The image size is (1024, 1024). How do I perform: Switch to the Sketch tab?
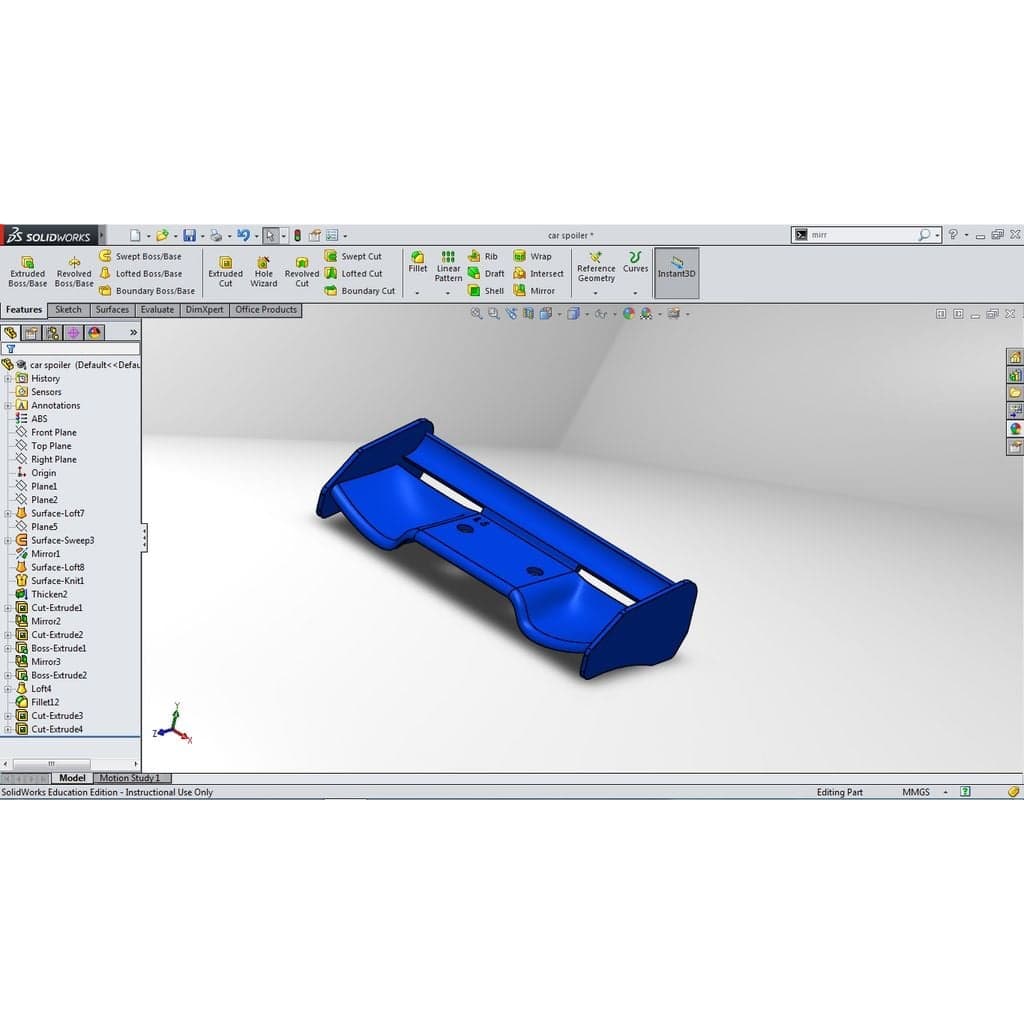68,310
